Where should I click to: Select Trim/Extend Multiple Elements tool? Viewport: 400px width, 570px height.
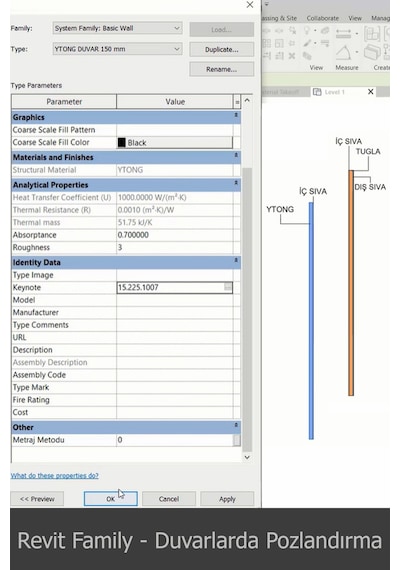point(279,56)
